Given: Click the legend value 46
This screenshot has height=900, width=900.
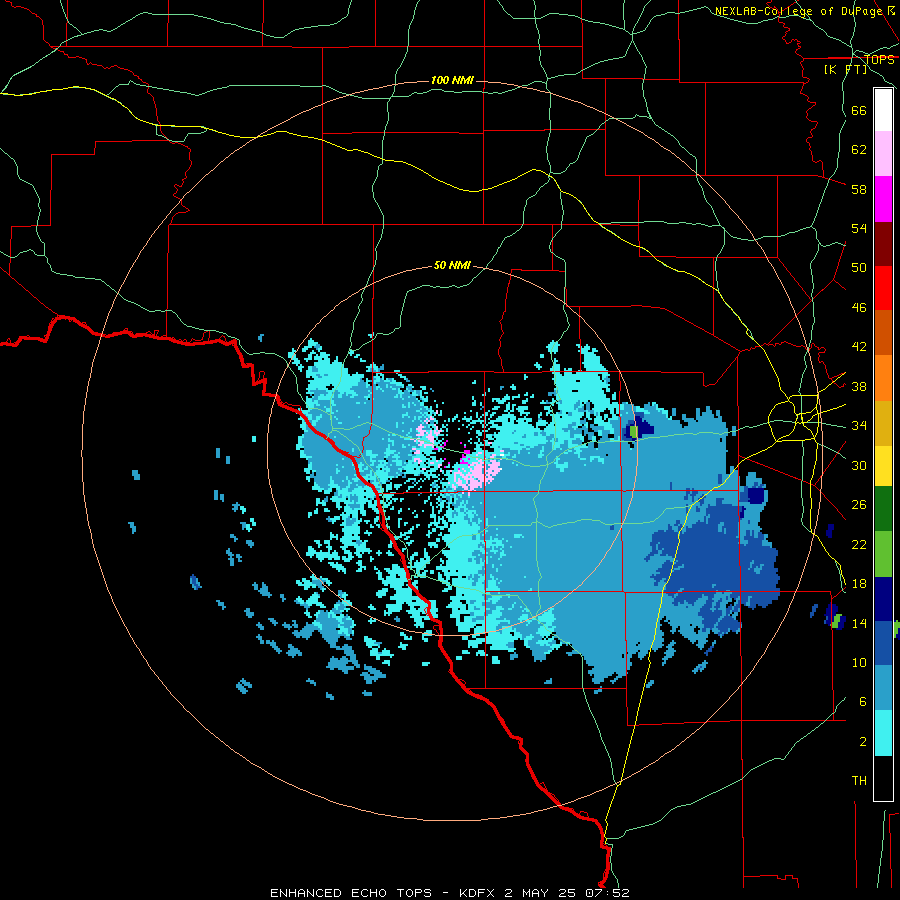Looking at the screenshot, I should click(x=859, y=308).
